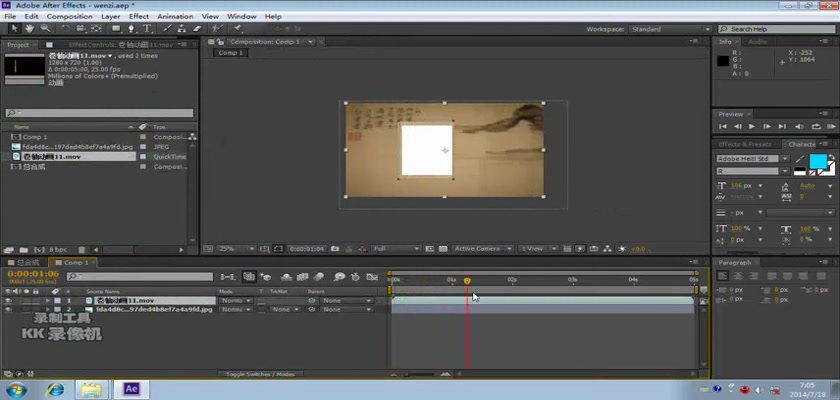Select the Roto Brush tool

[218, 28]
